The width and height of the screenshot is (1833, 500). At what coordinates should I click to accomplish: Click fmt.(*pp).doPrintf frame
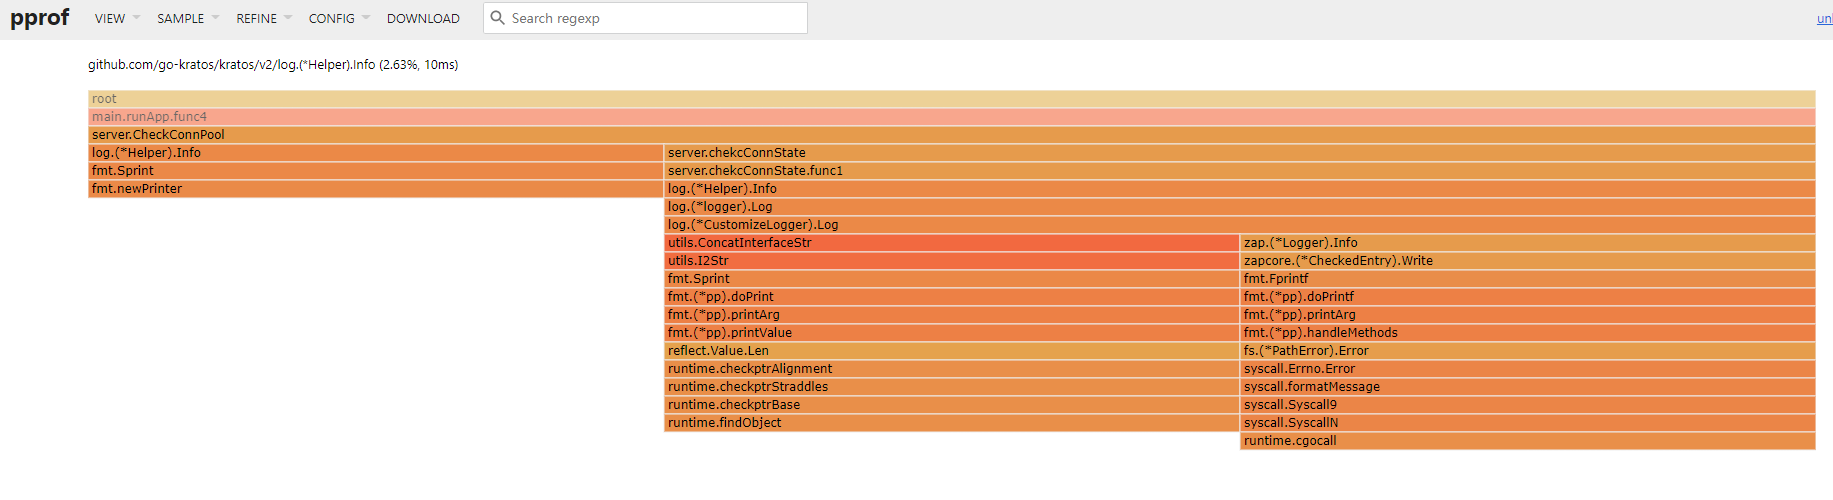(1527, 297)
